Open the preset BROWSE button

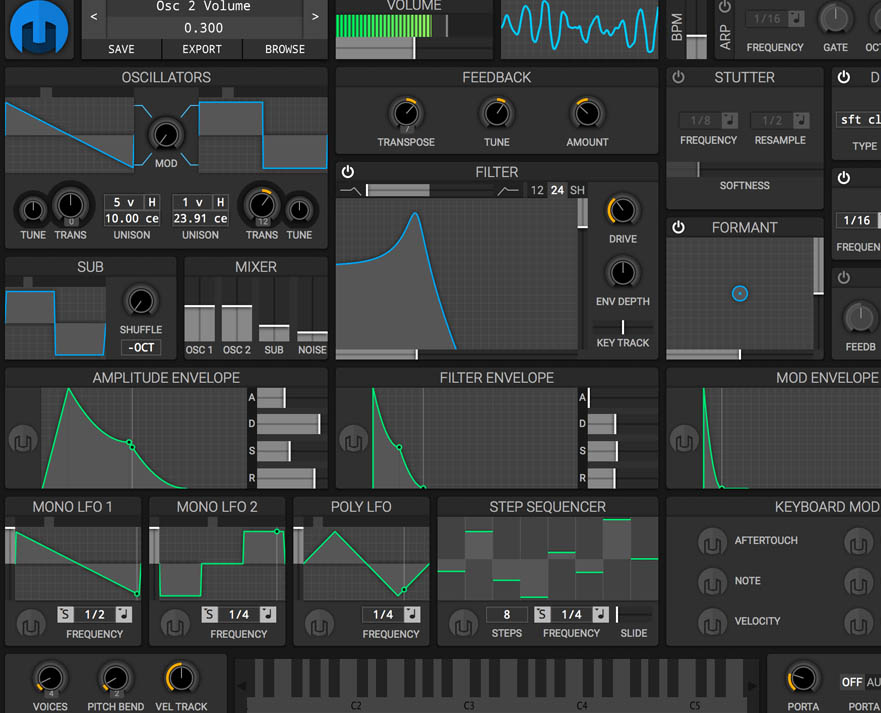[285, 49]
